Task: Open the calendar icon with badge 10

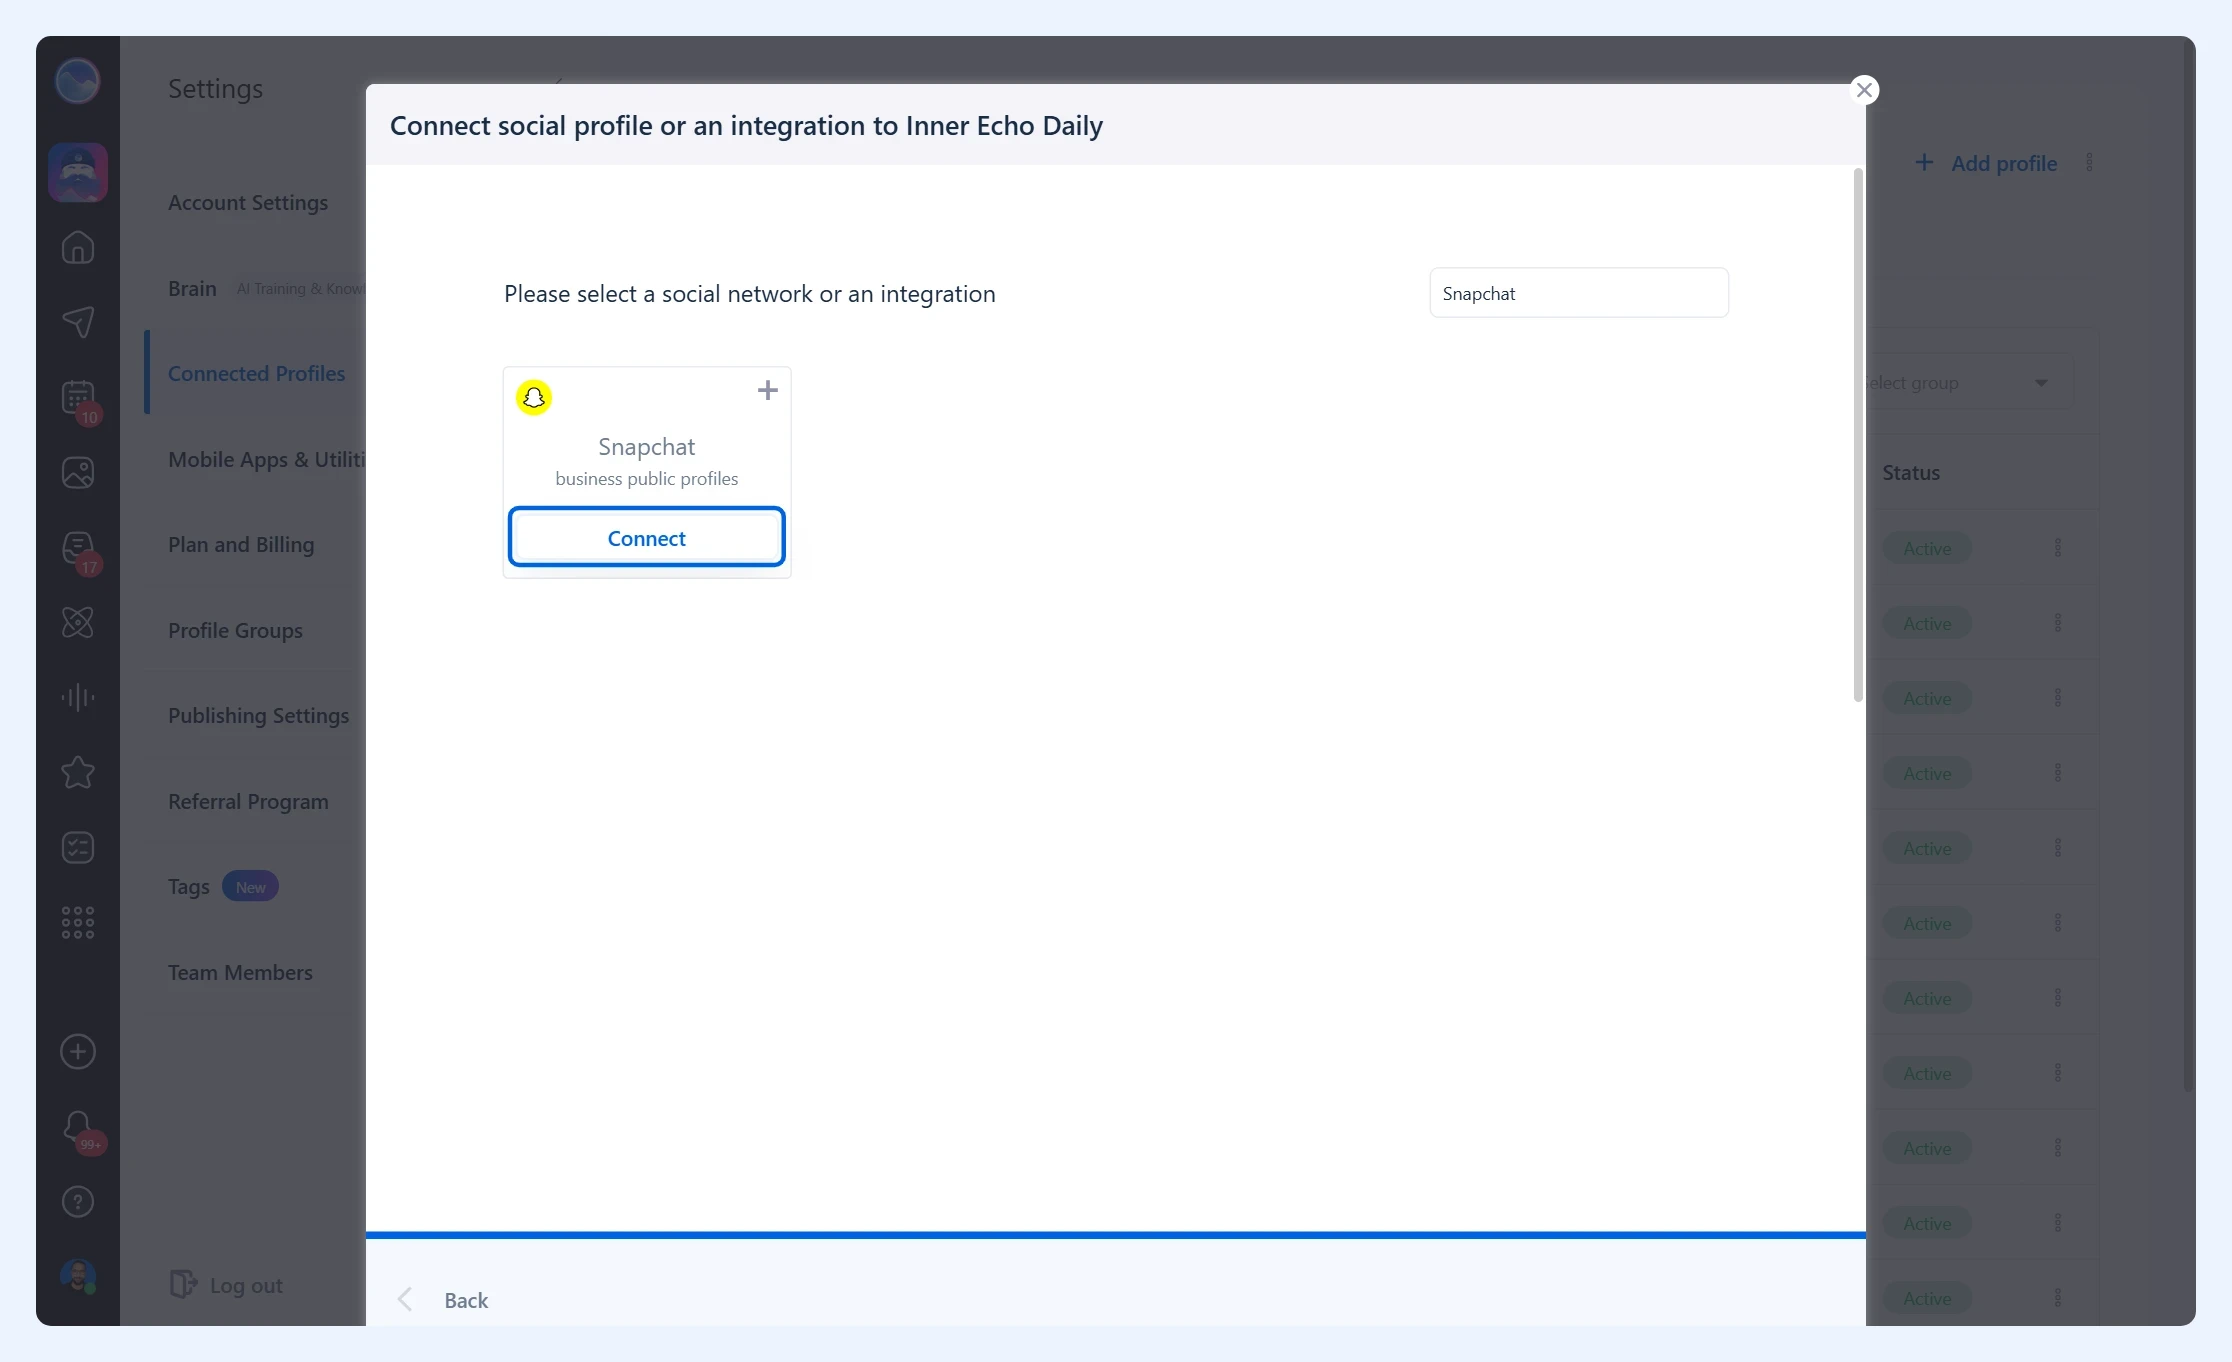Action: [x=78, y=398]
